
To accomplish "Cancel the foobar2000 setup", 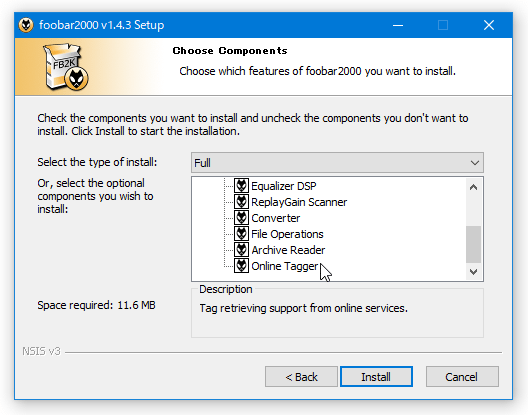I will click(462, 377).
